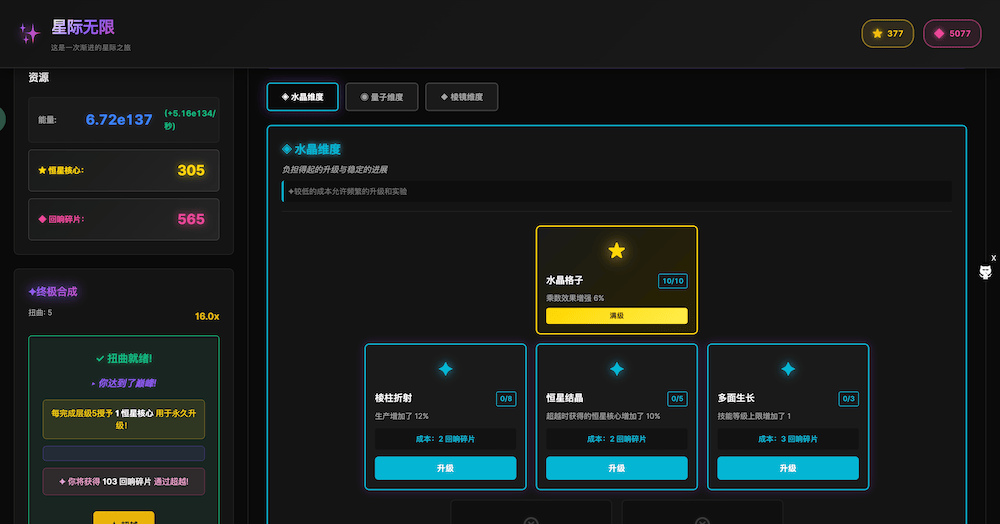Click the cyan sparkle icon on 棱柱折射 card
The image size is (1000, 524).
coord(445,369)
